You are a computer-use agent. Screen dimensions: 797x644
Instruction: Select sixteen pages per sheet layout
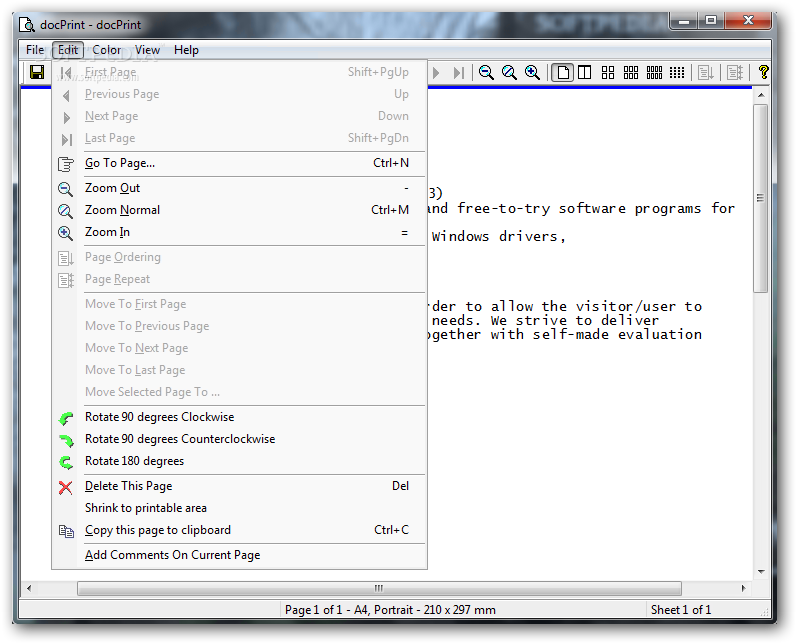[677, 73]
